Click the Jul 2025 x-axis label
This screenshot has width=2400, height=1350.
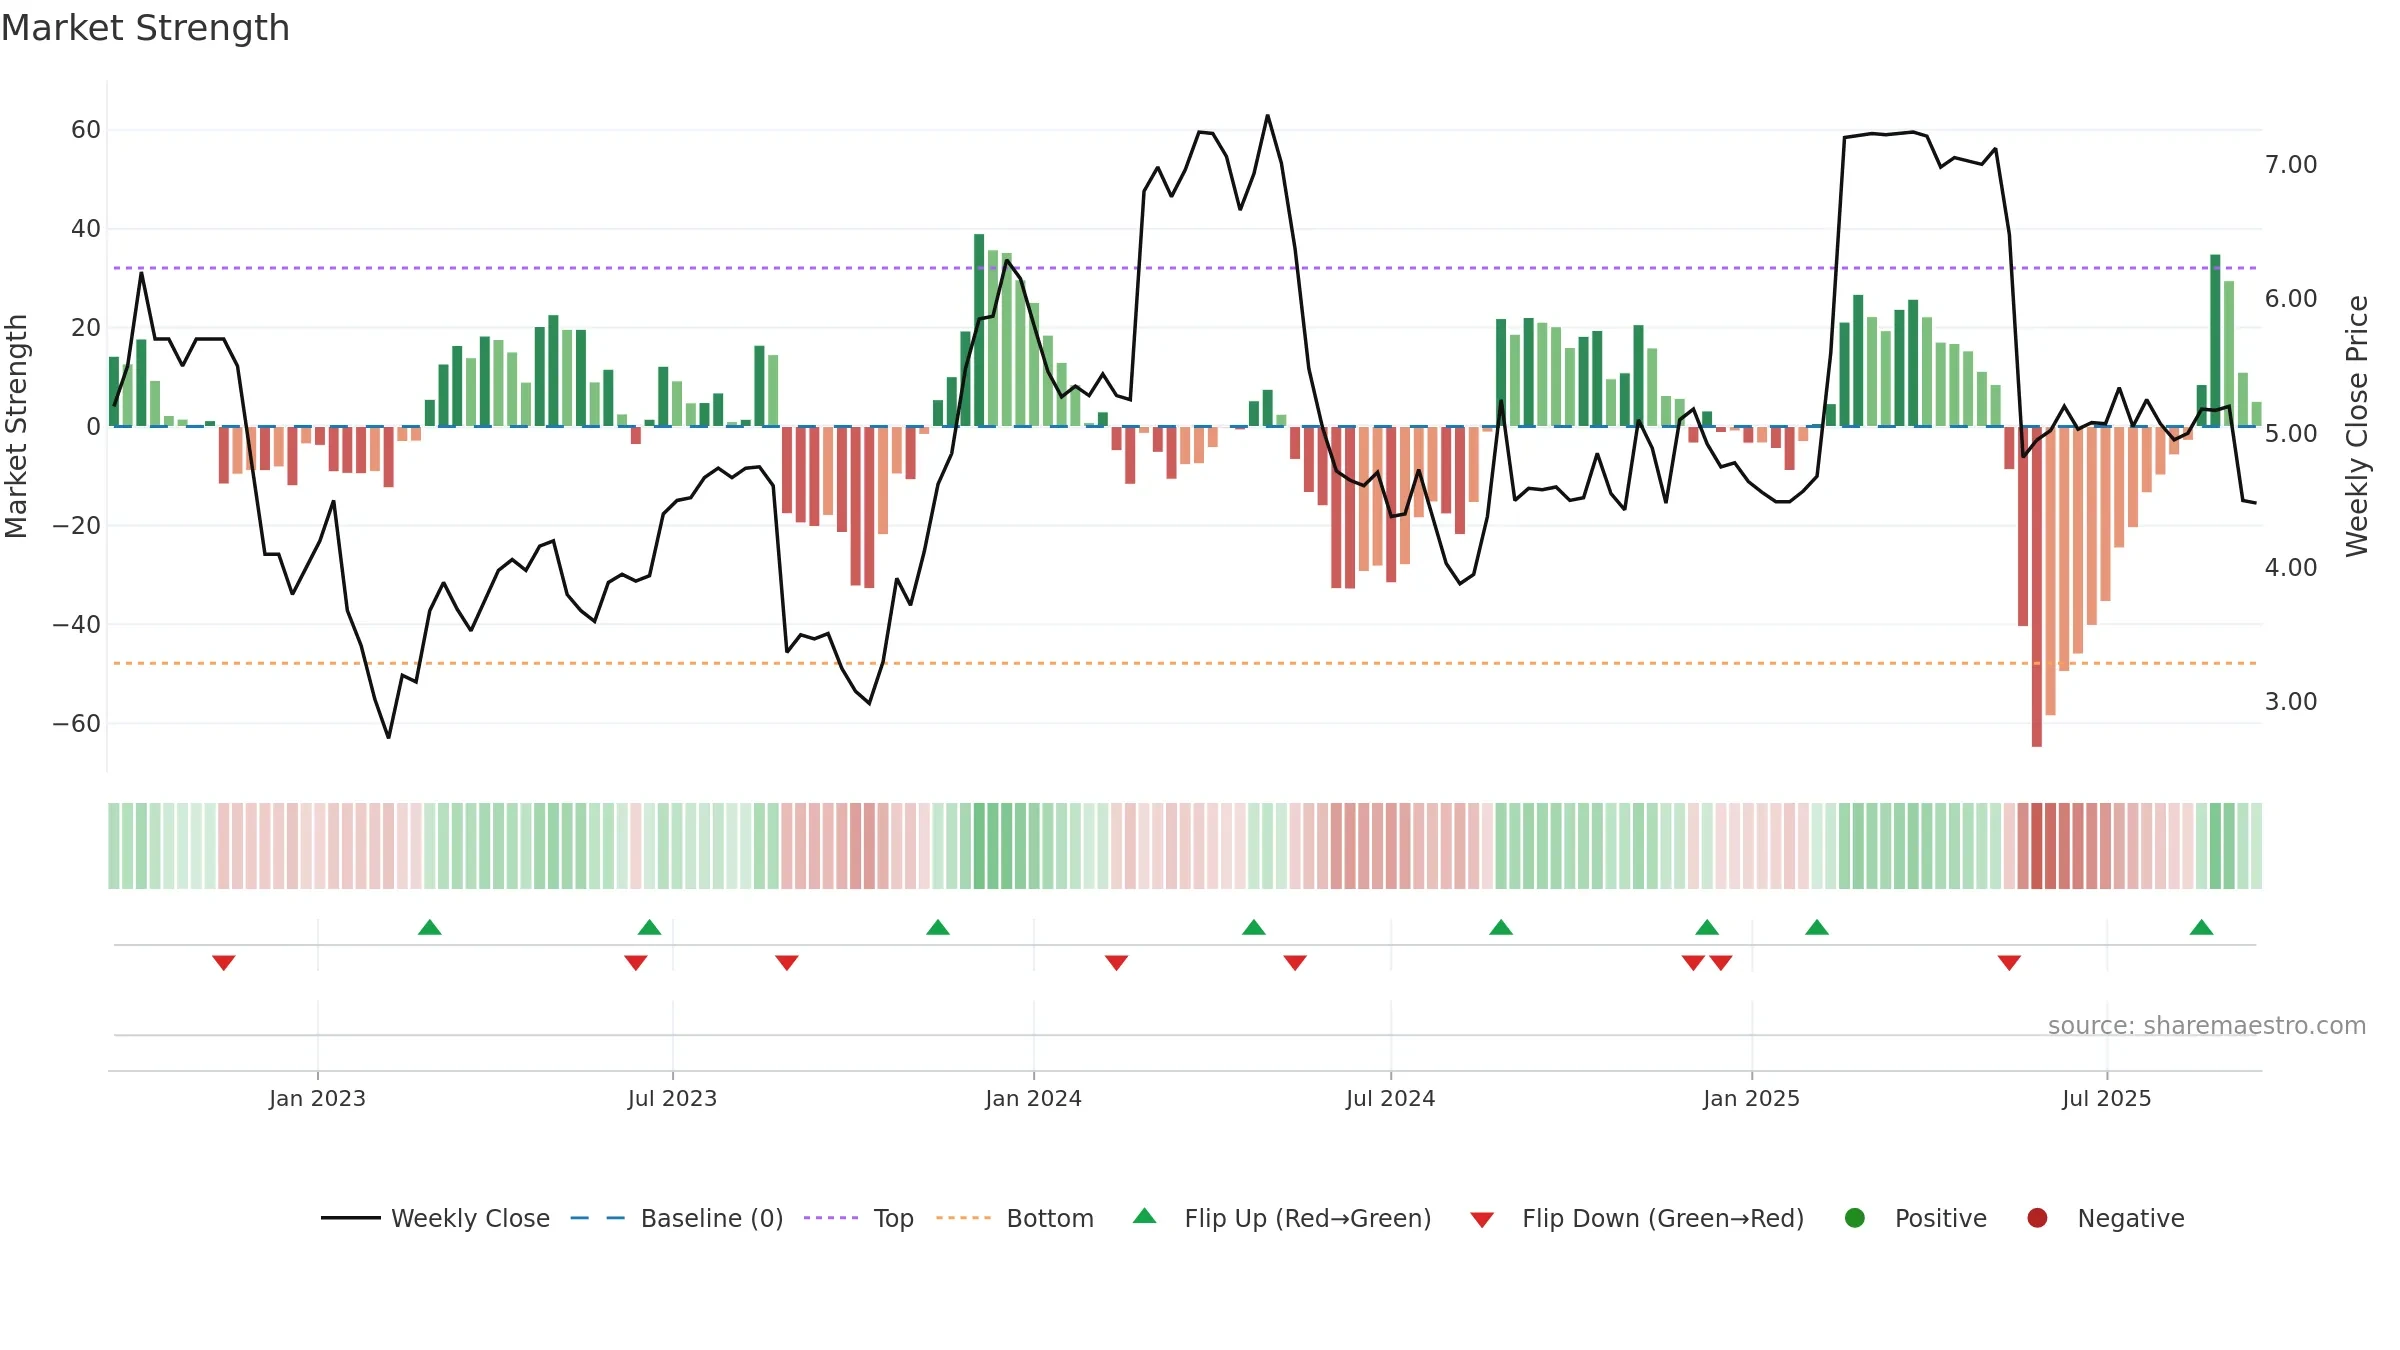tap(2106, 1098)
